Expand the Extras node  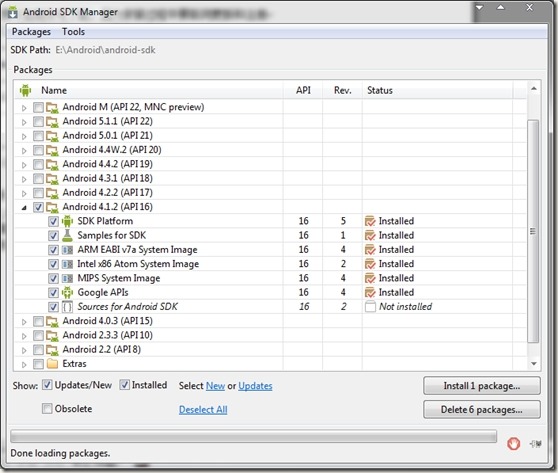[x=24, y=364]
